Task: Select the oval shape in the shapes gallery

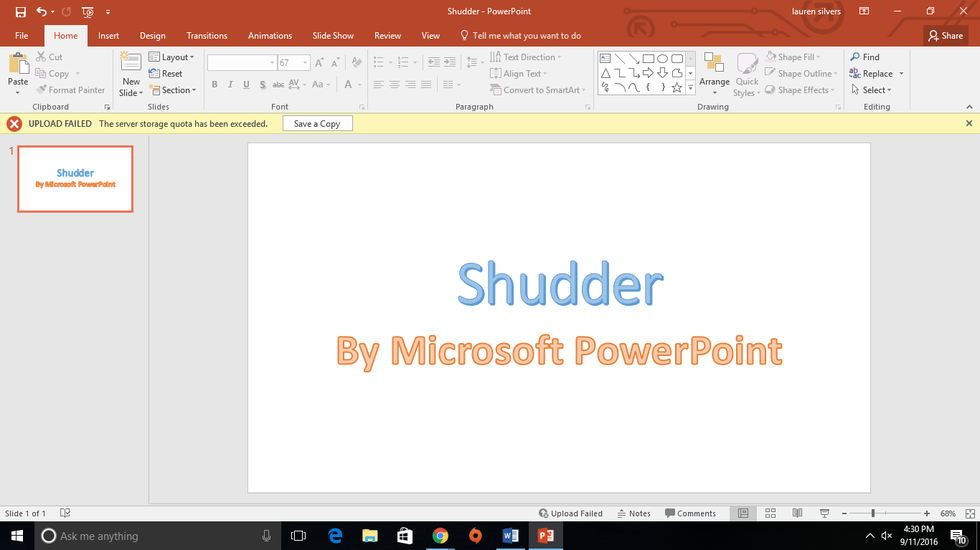Action: click(x=662, y=58)
